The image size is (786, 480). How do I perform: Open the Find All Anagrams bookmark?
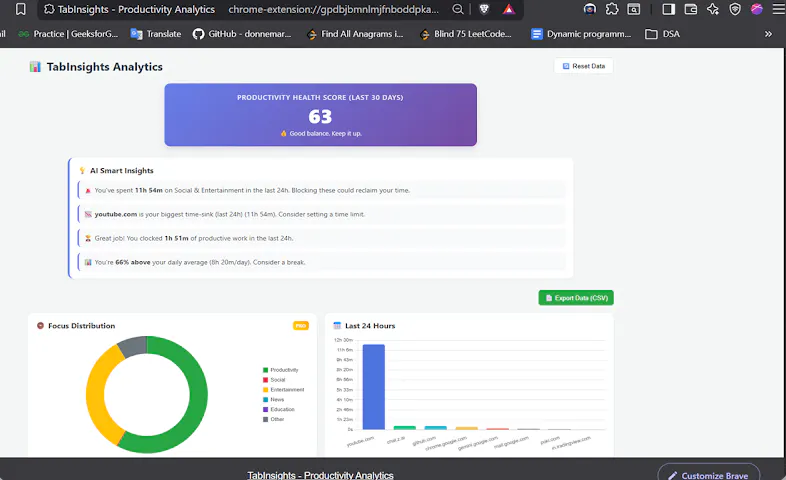coord(355,34)
